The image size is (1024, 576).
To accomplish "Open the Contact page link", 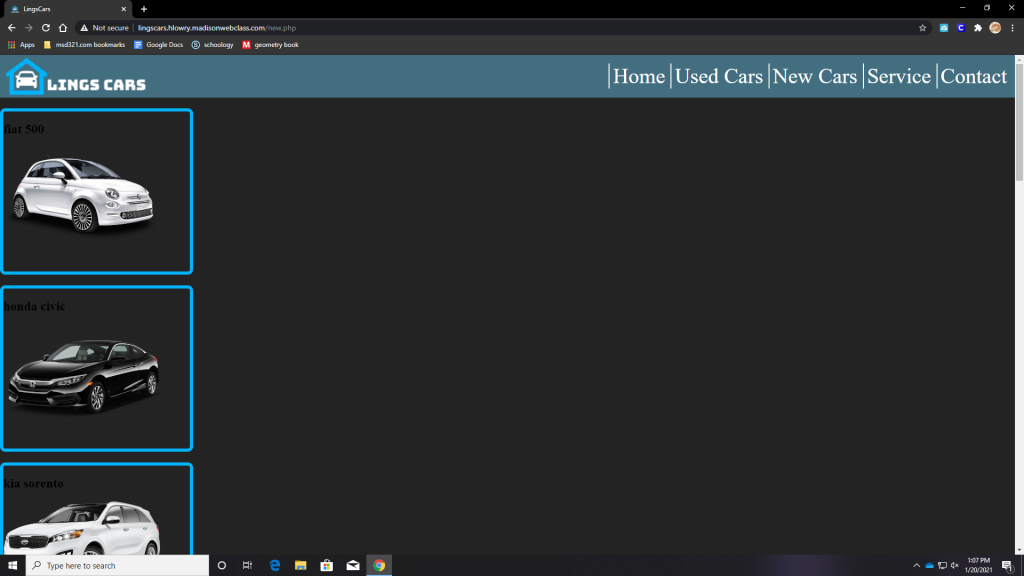I will click(973, 76).
